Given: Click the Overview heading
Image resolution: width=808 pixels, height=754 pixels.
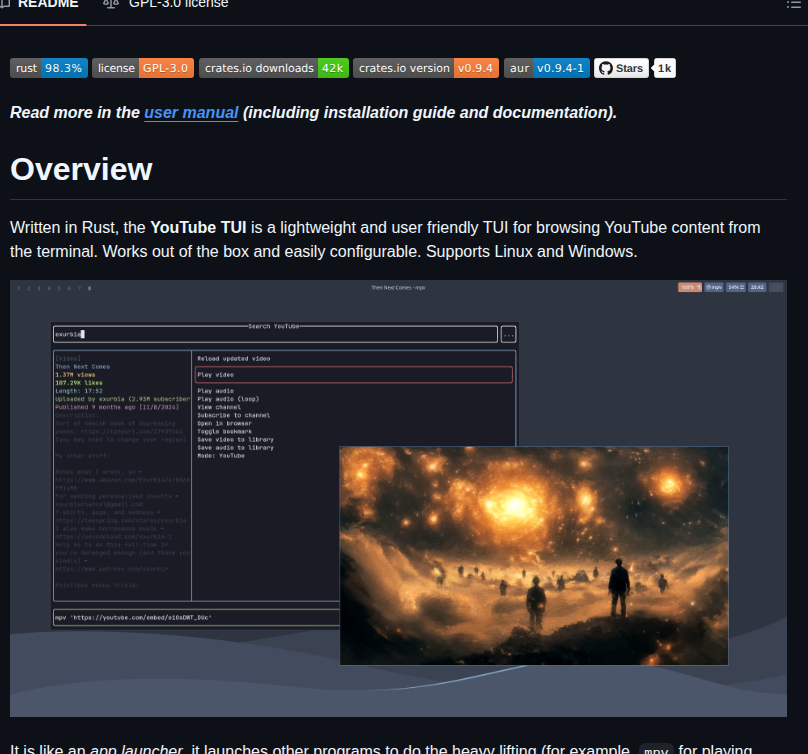Looking at the screenshot, I should [81, 169].
